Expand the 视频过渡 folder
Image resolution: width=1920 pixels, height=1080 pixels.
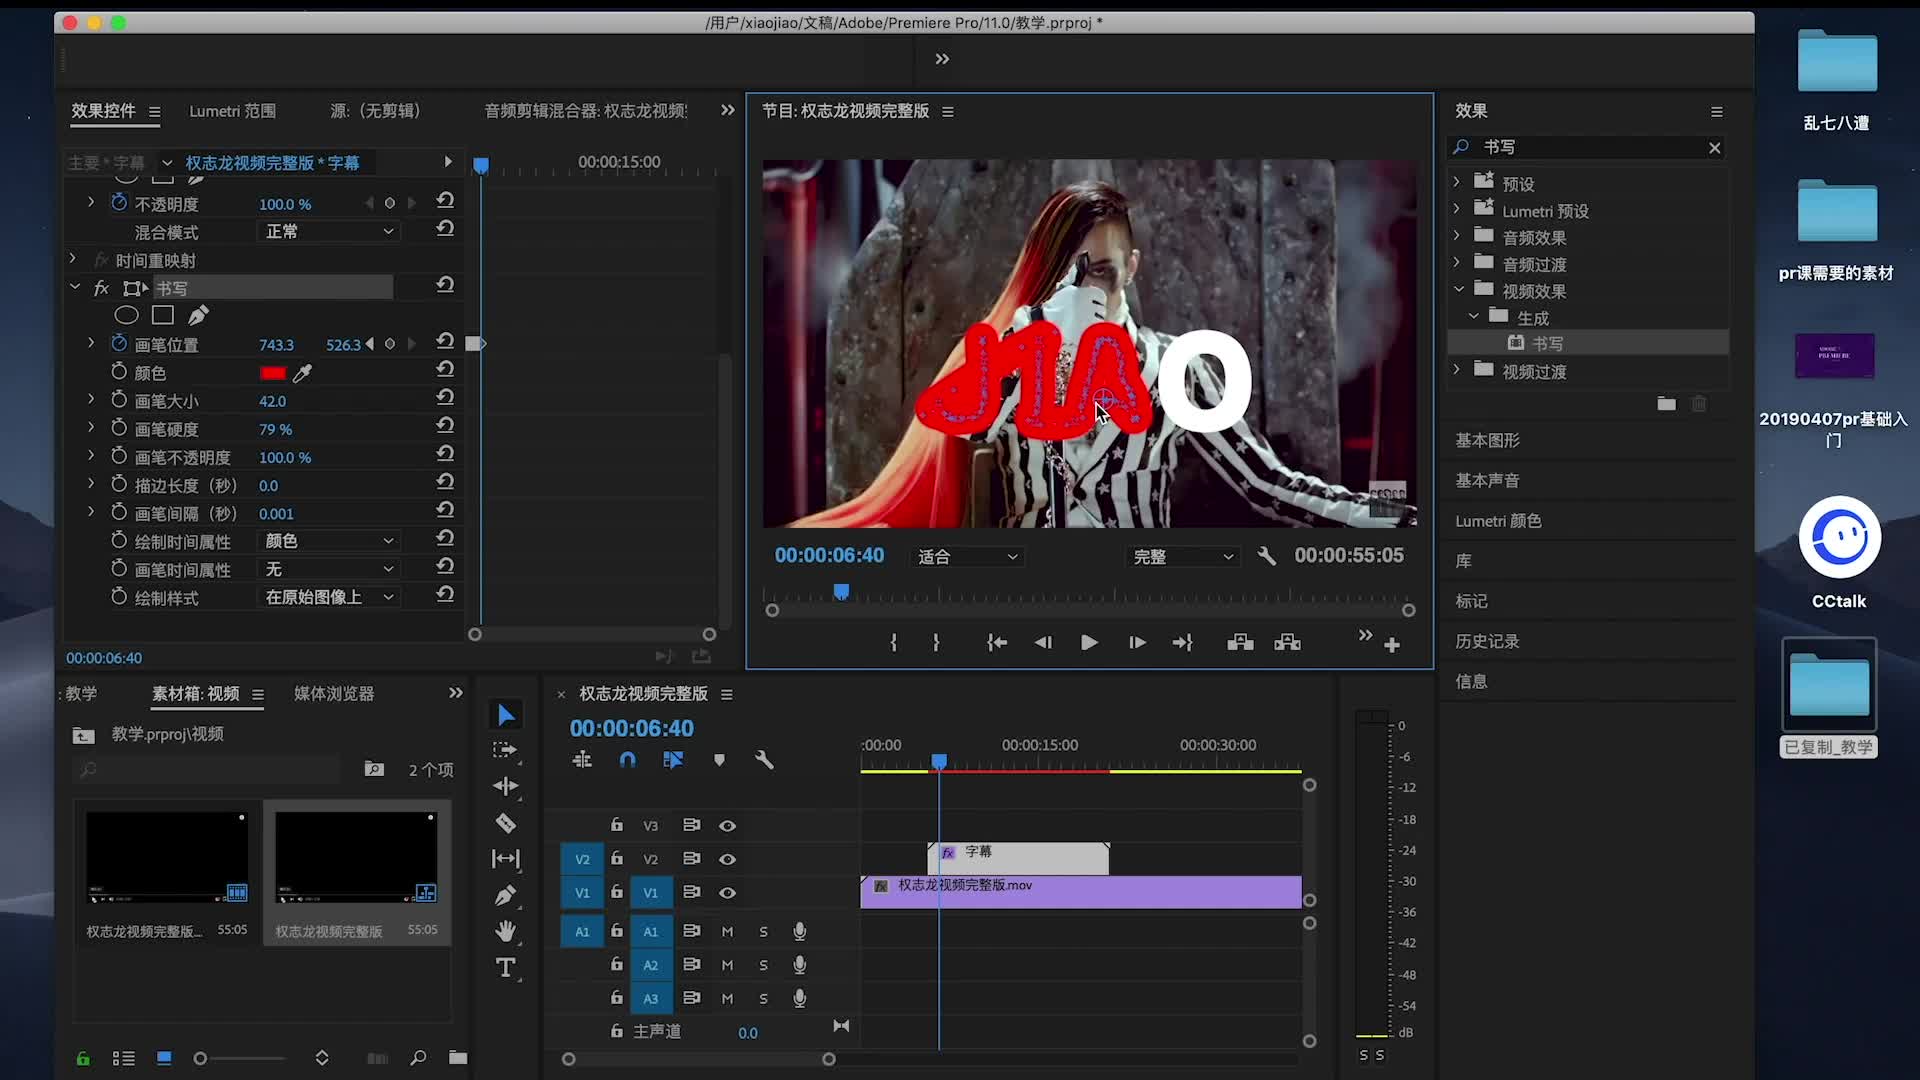coord(1457,370)
